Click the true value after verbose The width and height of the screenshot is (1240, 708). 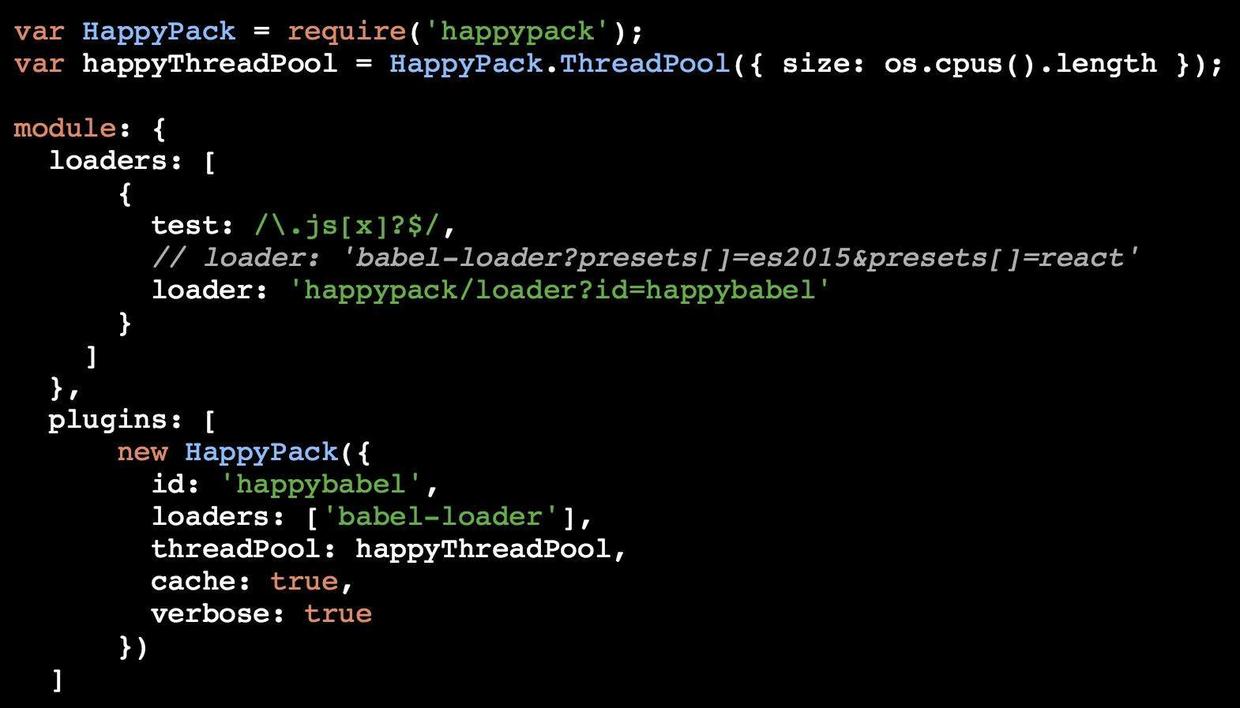coord(338,614)
